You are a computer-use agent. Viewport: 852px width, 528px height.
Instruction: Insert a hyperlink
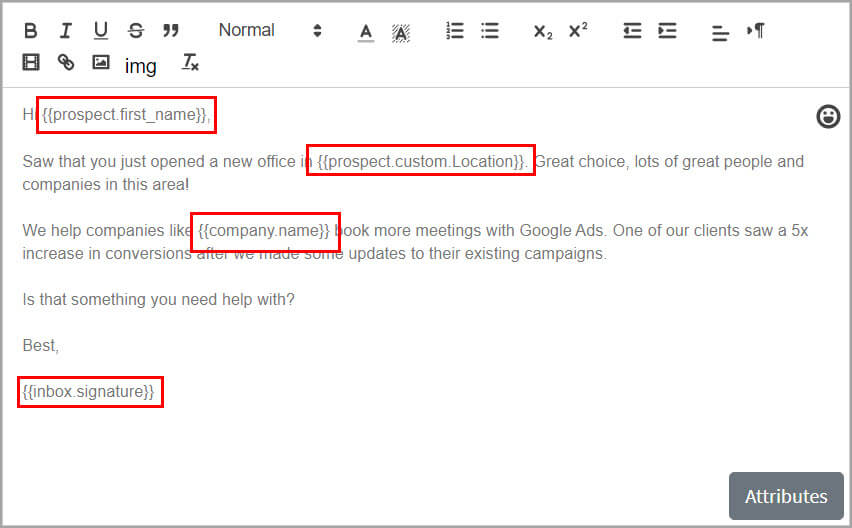point(66,63)
